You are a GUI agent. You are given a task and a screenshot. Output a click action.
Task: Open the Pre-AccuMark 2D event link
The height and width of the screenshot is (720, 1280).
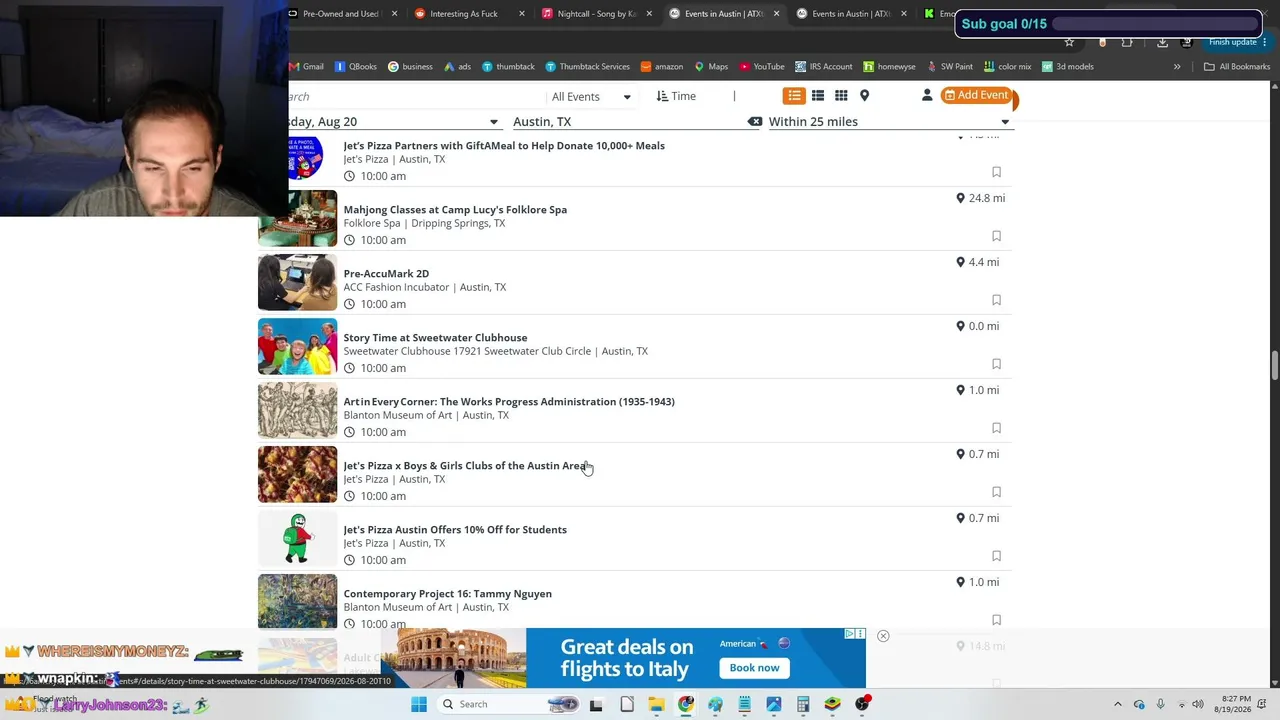coord(386,274)
